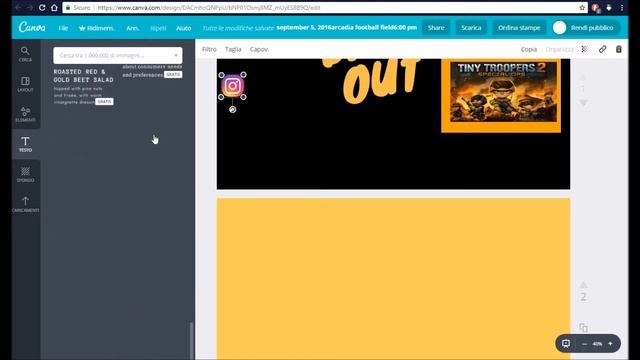Viewport: 640px width, 360px height.
Task: Open the browser three-dot menu
Action: (622, 7)
